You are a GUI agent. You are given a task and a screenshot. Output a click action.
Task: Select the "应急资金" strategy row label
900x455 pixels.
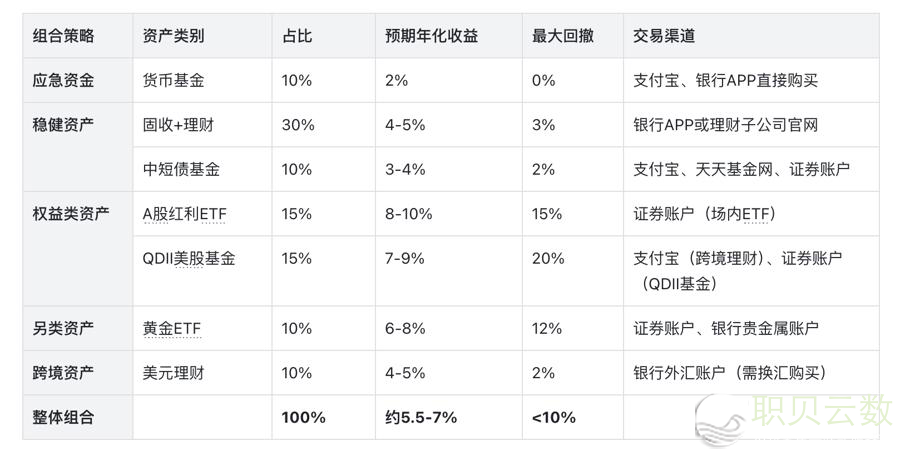click(63, 80)
